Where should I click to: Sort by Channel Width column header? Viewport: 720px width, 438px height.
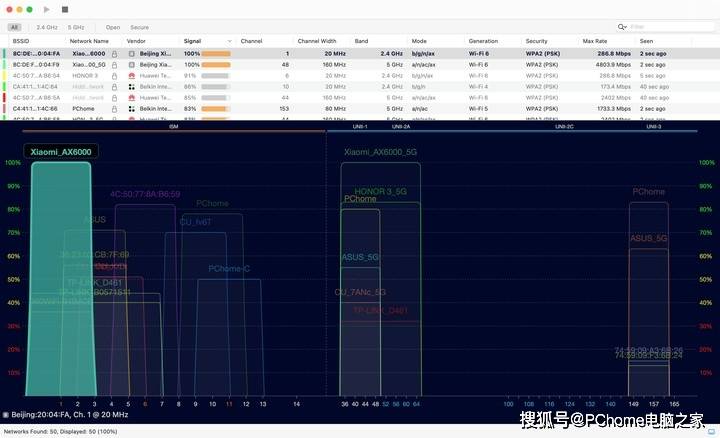317,41
